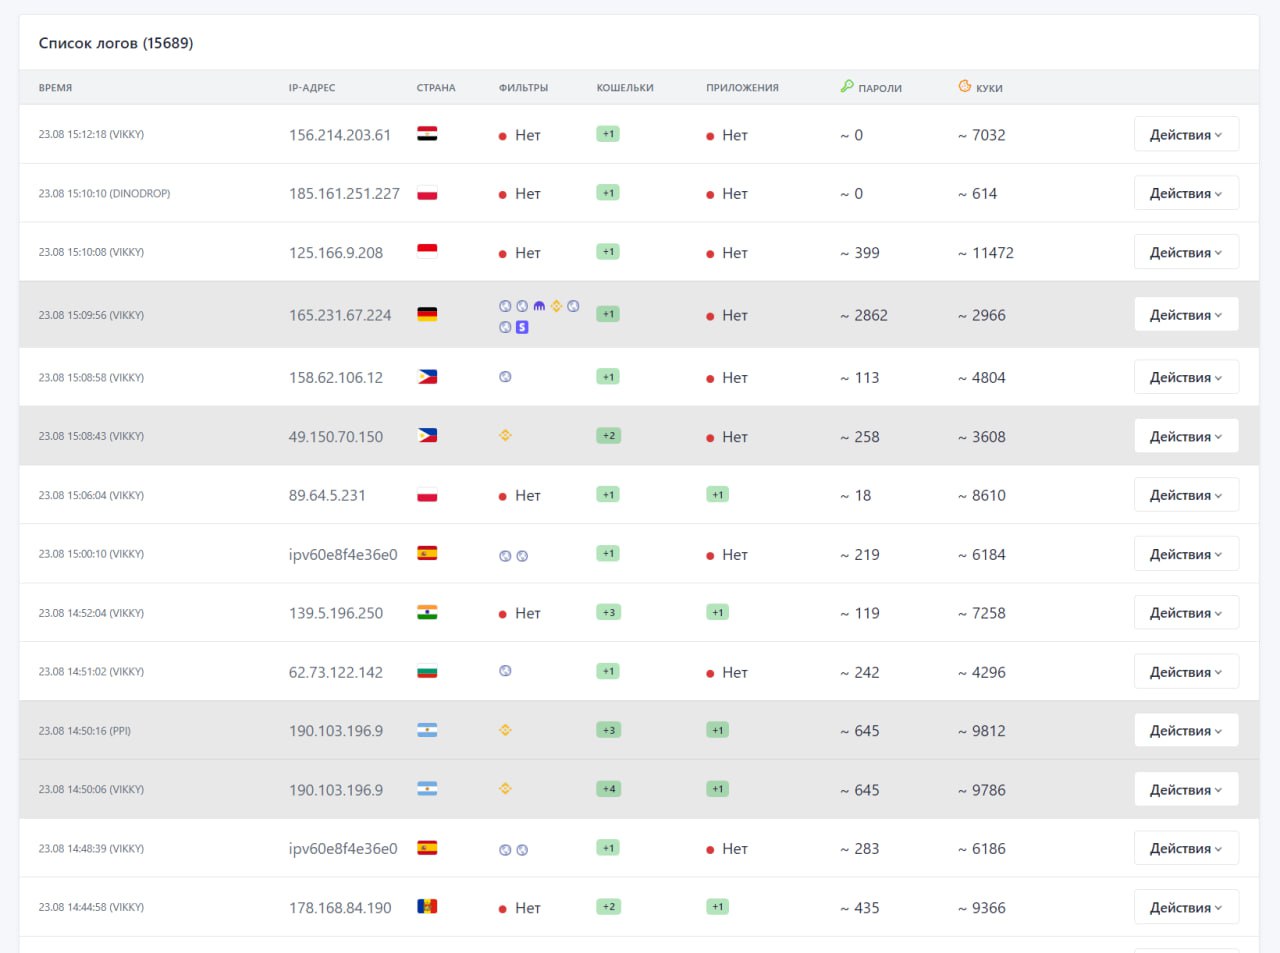Click the IP address 185.161.251.227
The height and width of the screenshot is (953, 1280).
click(344, 194)
